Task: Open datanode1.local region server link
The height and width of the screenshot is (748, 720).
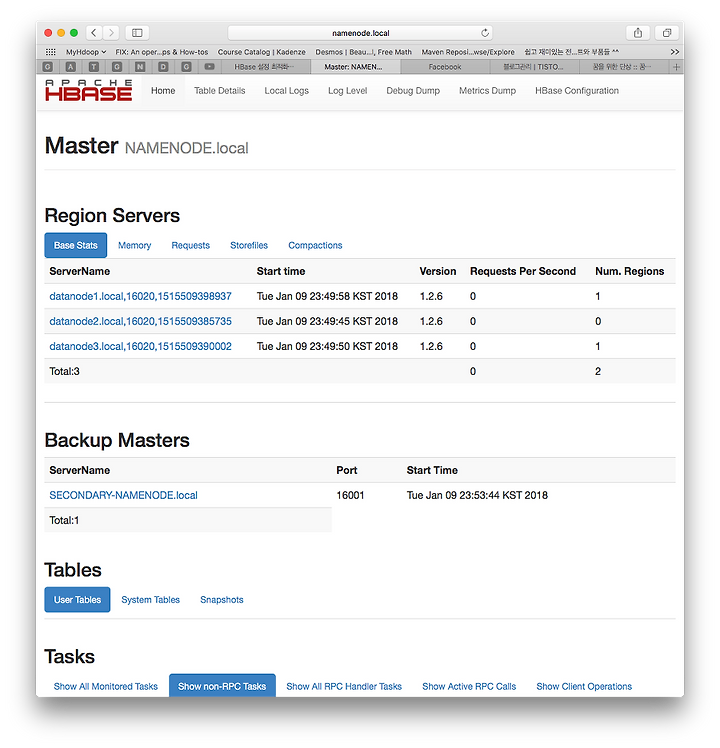Action: [x=140, y=296]
